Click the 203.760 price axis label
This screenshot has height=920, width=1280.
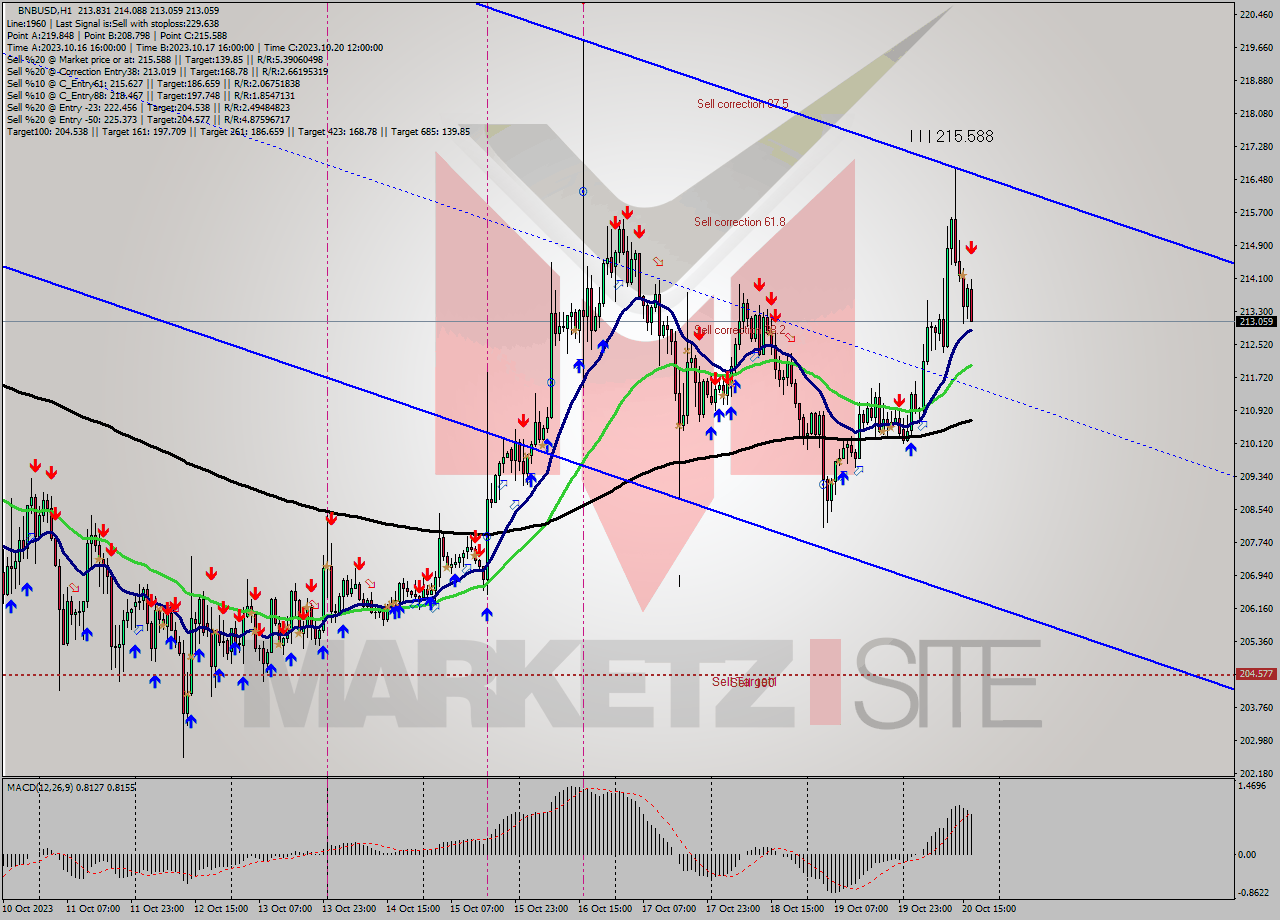[1256, 708]
